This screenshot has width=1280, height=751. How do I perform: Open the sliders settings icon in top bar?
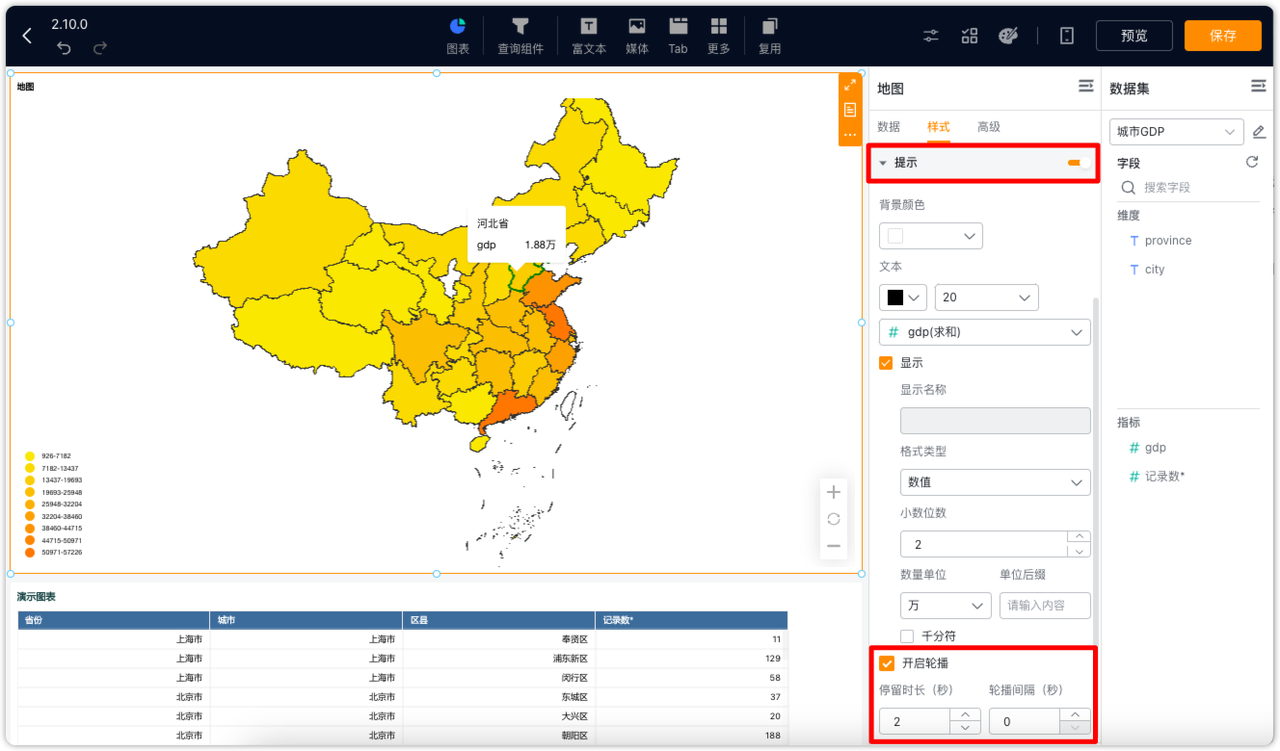[931, 36]
